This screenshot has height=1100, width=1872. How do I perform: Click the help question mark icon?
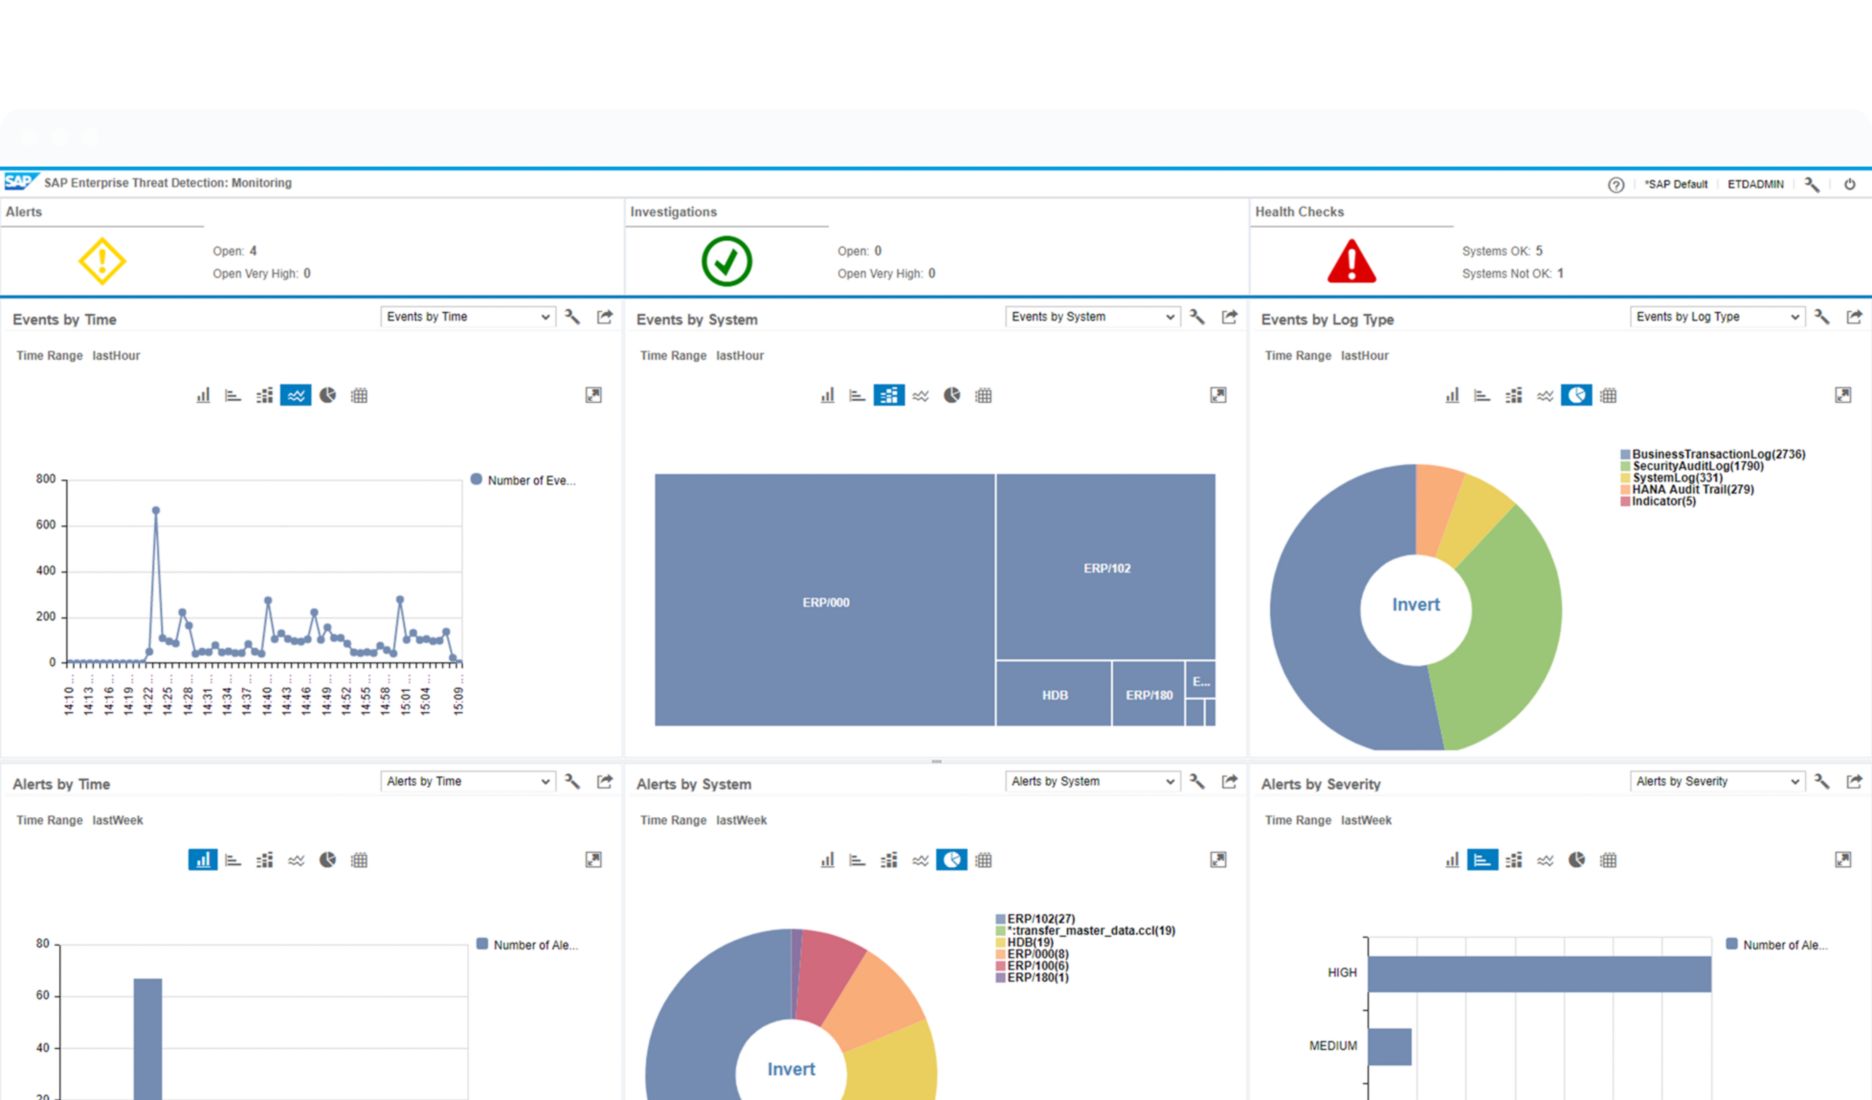pyautogui.click(x=1615, y=185)
